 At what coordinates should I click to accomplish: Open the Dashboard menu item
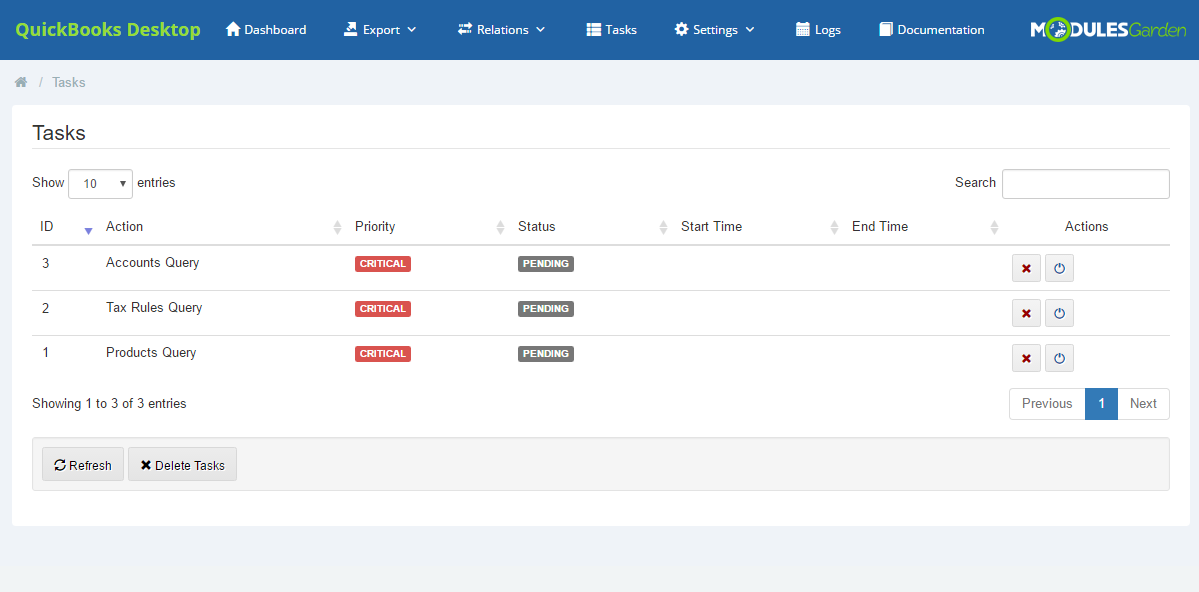click(266, 30)
